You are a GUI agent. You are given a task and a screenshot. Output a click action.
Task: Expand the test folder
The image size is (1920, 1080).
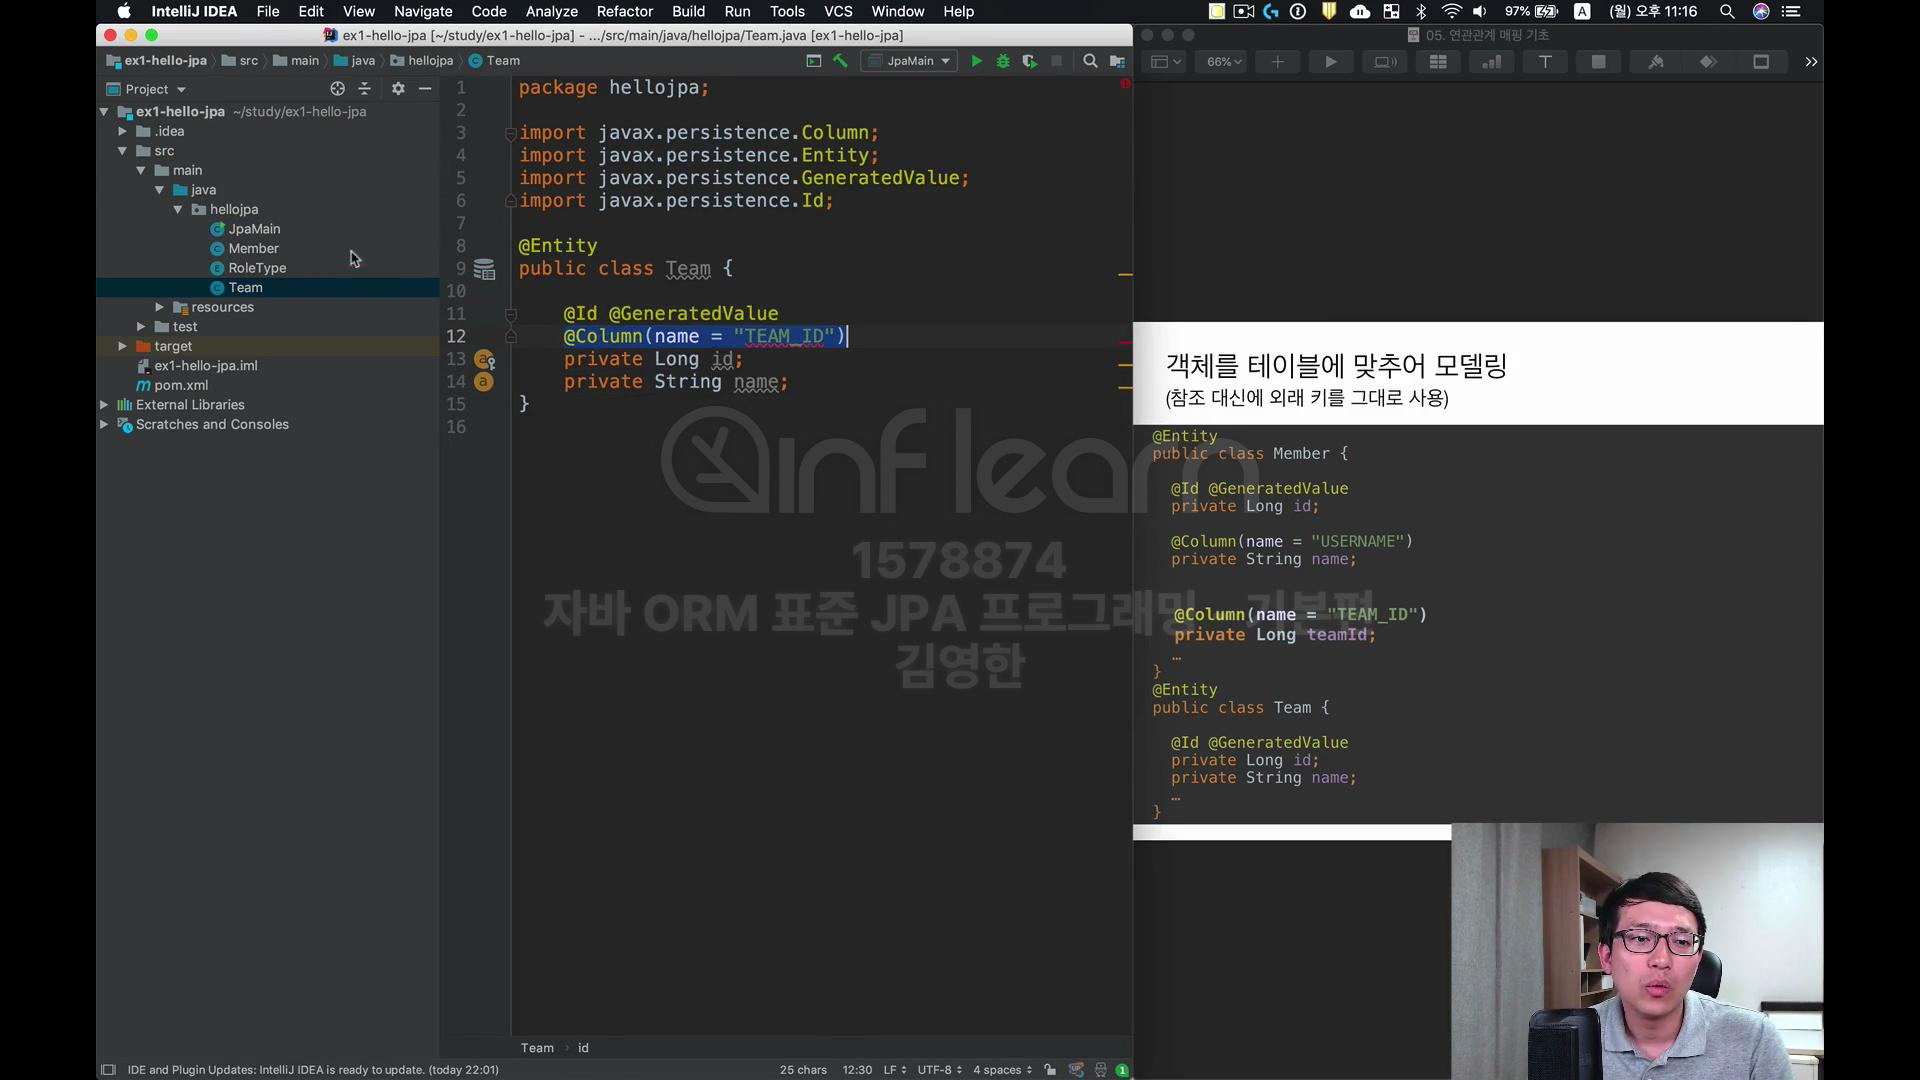141,327
